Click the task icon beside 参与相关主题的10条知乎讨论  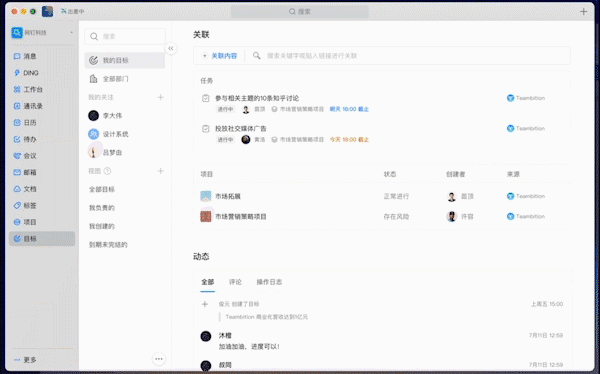click(x=205, y=98)
